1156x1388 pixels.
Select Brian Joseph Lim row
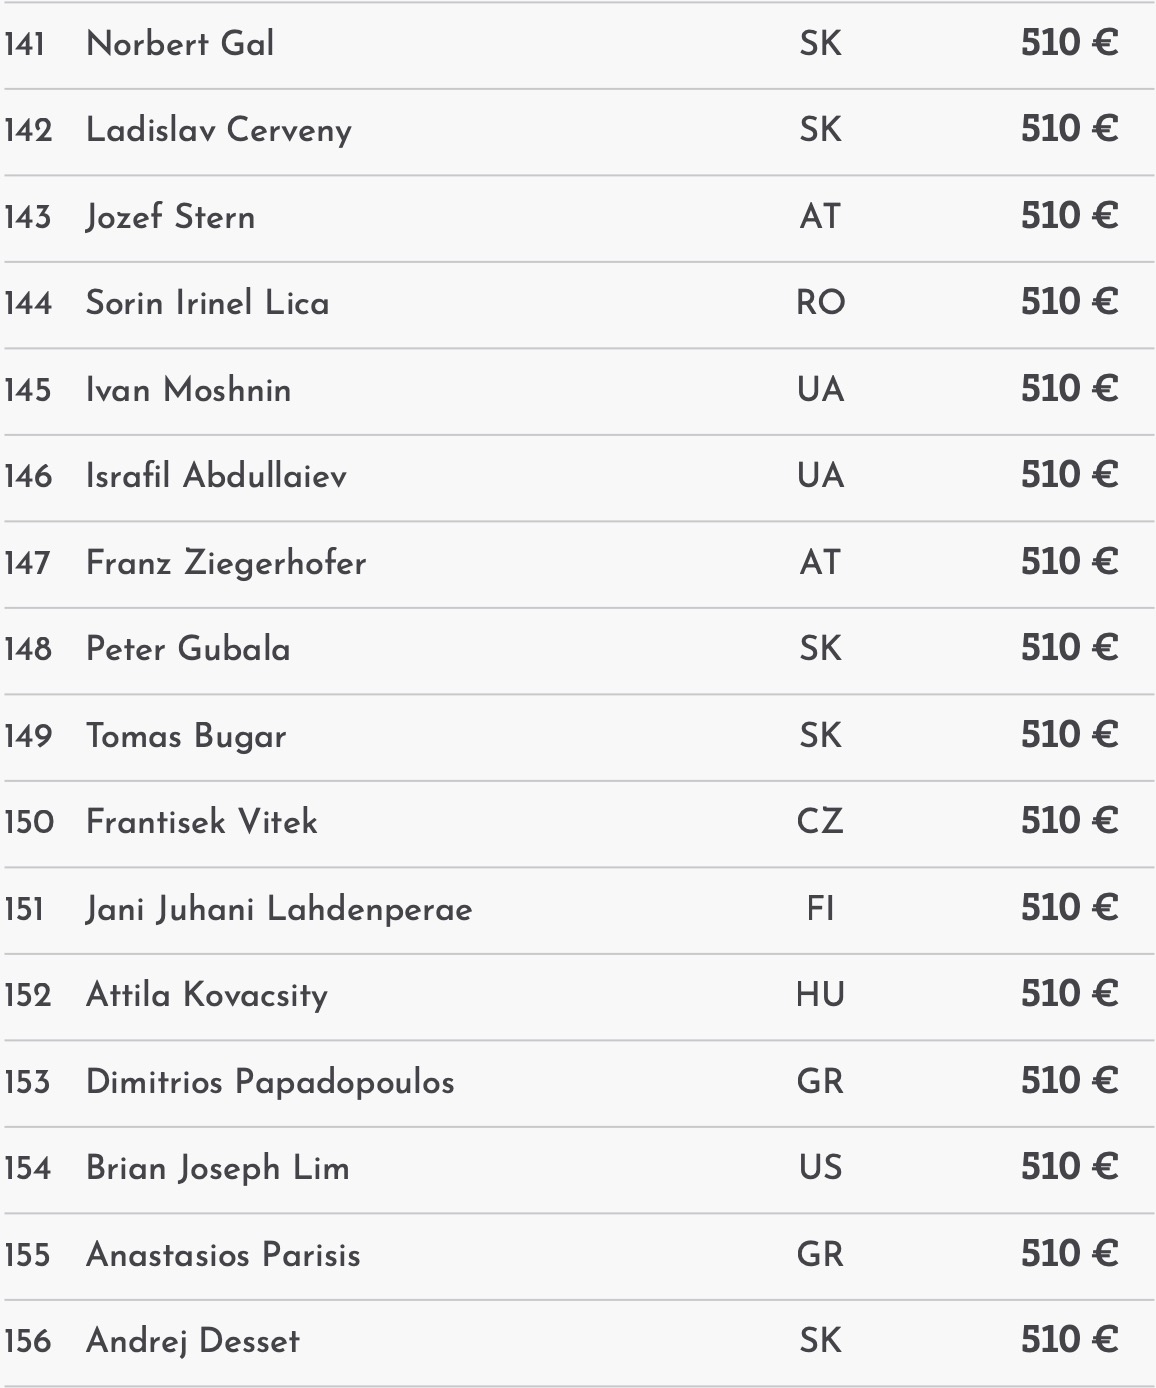coord(218,1168)
